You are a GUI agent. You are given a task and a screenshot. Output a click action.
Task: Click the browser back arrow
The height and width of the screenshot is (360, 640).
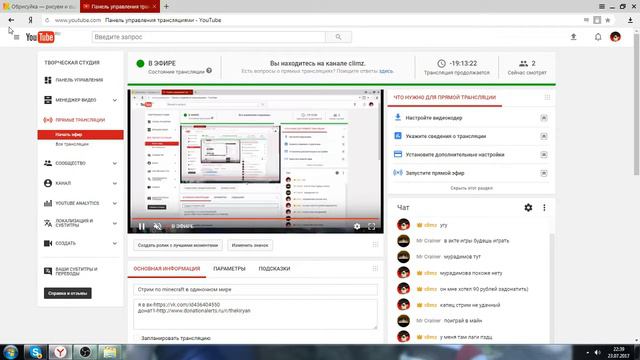(11, 20)
